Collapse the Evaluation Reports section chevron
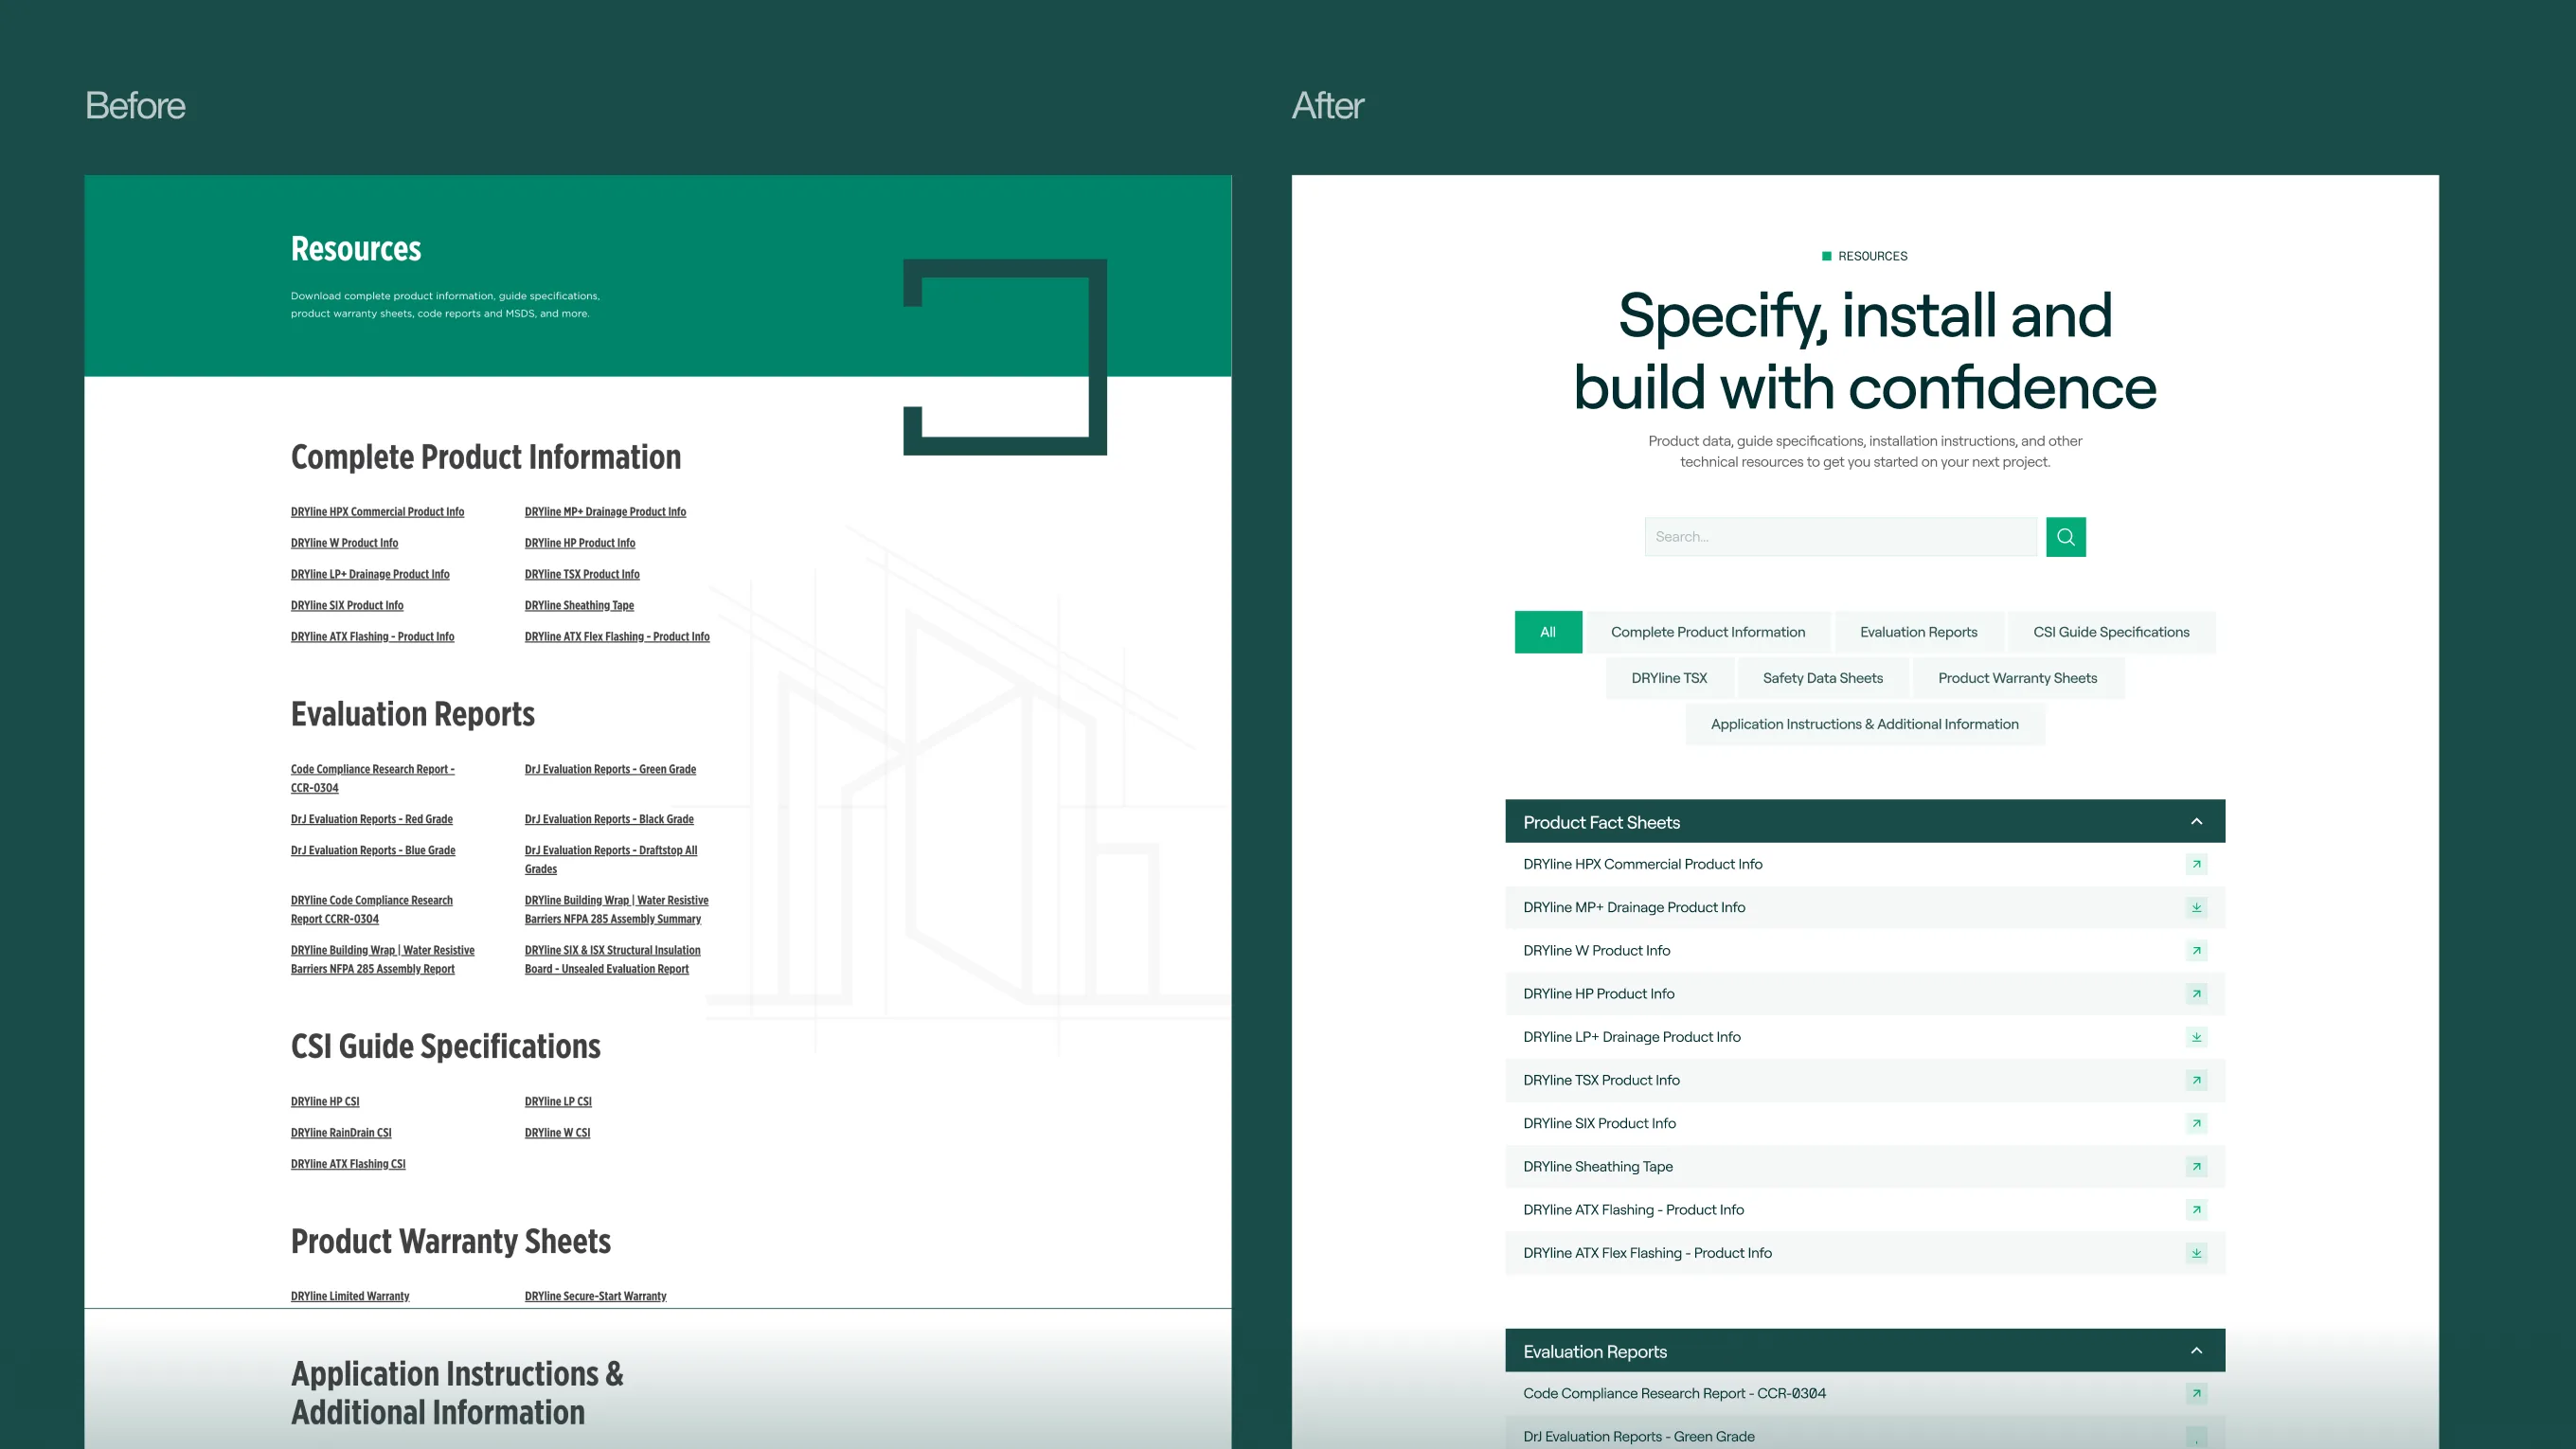This screenshot has width=2576, height=1449. tap(2196, 1350)
